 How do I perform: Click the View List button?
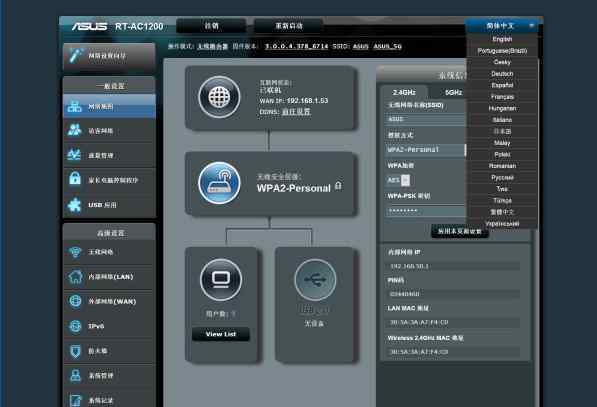pos(221,334)
